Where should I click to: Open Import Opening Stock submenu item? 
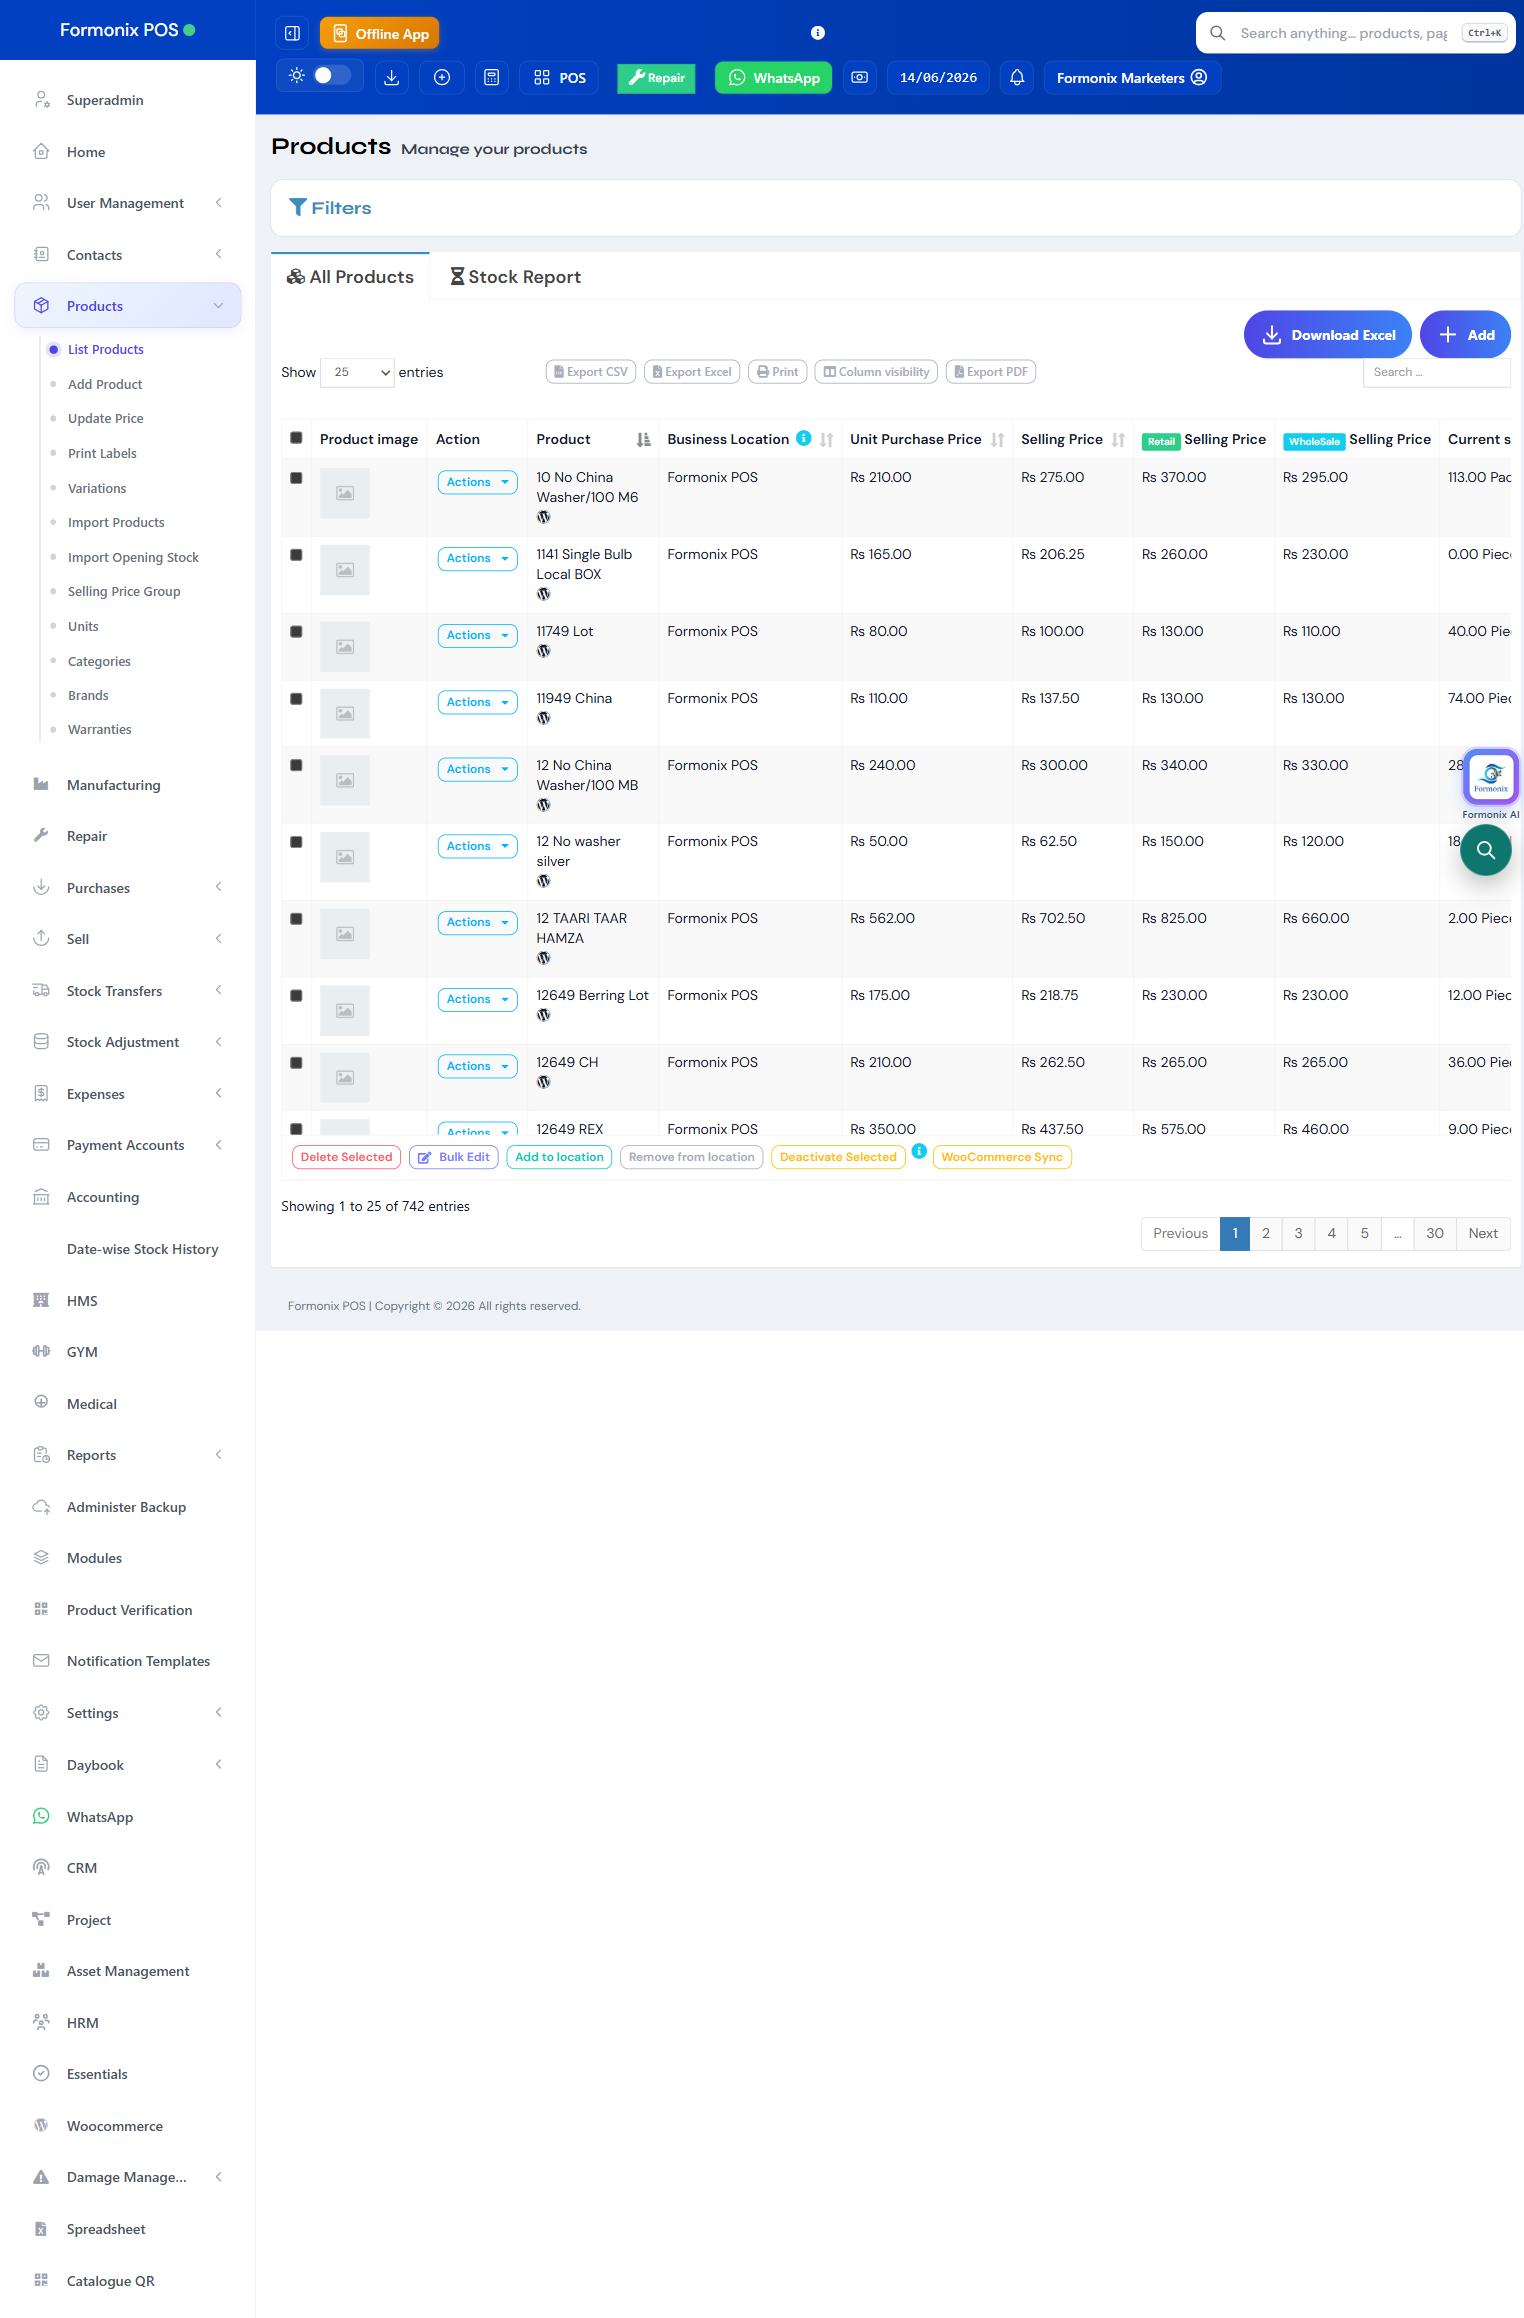(133, 557)
